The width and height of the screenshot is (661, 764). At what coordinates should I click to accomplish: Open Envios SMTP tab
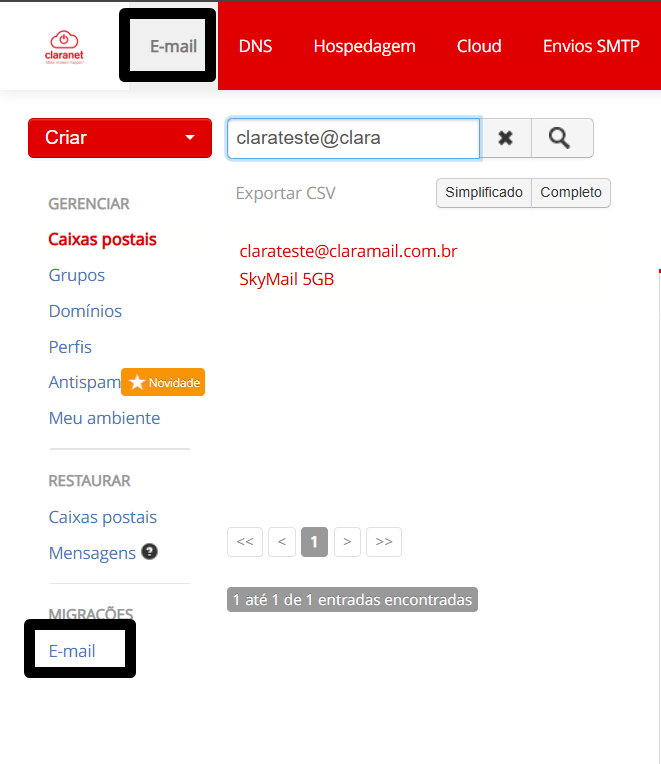(x=591, y=46)
